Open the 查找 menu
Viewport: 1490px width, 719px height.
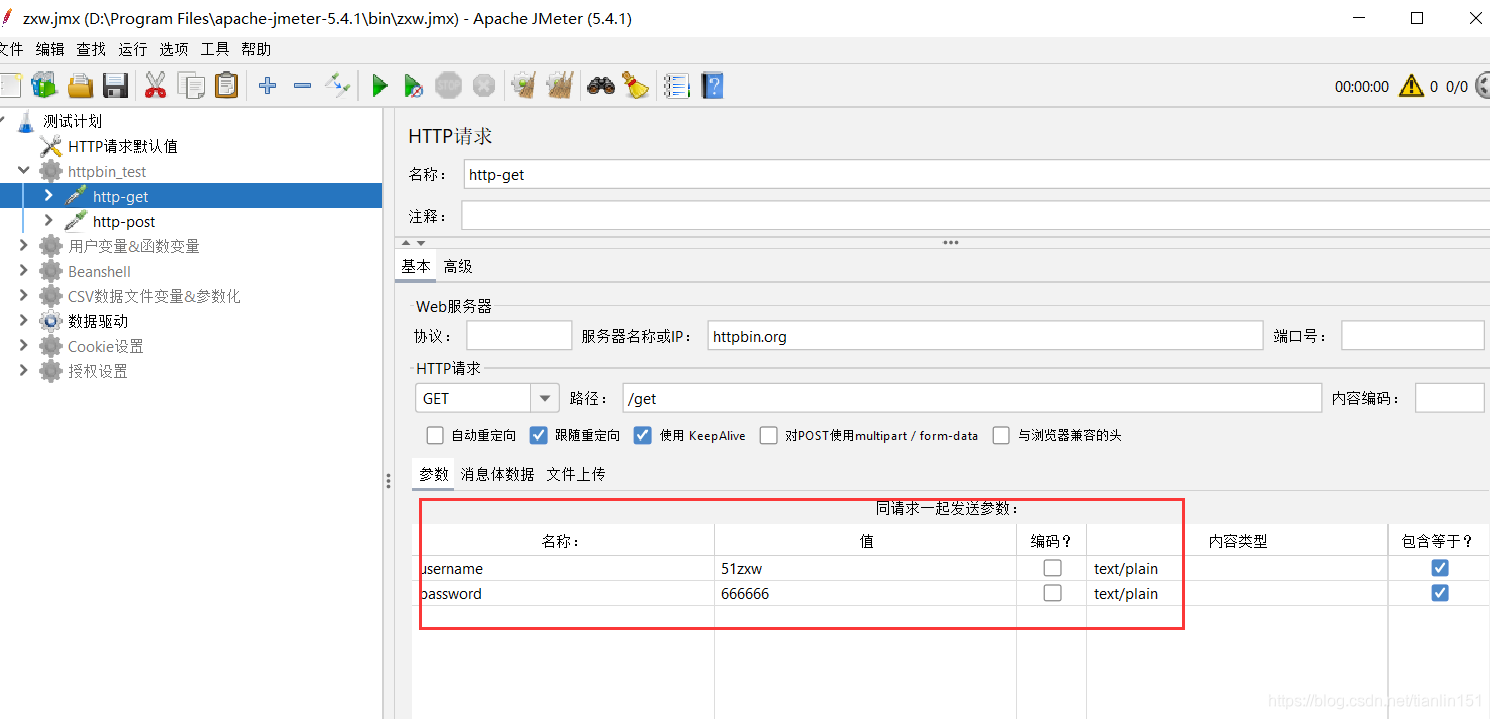point(91,49)
